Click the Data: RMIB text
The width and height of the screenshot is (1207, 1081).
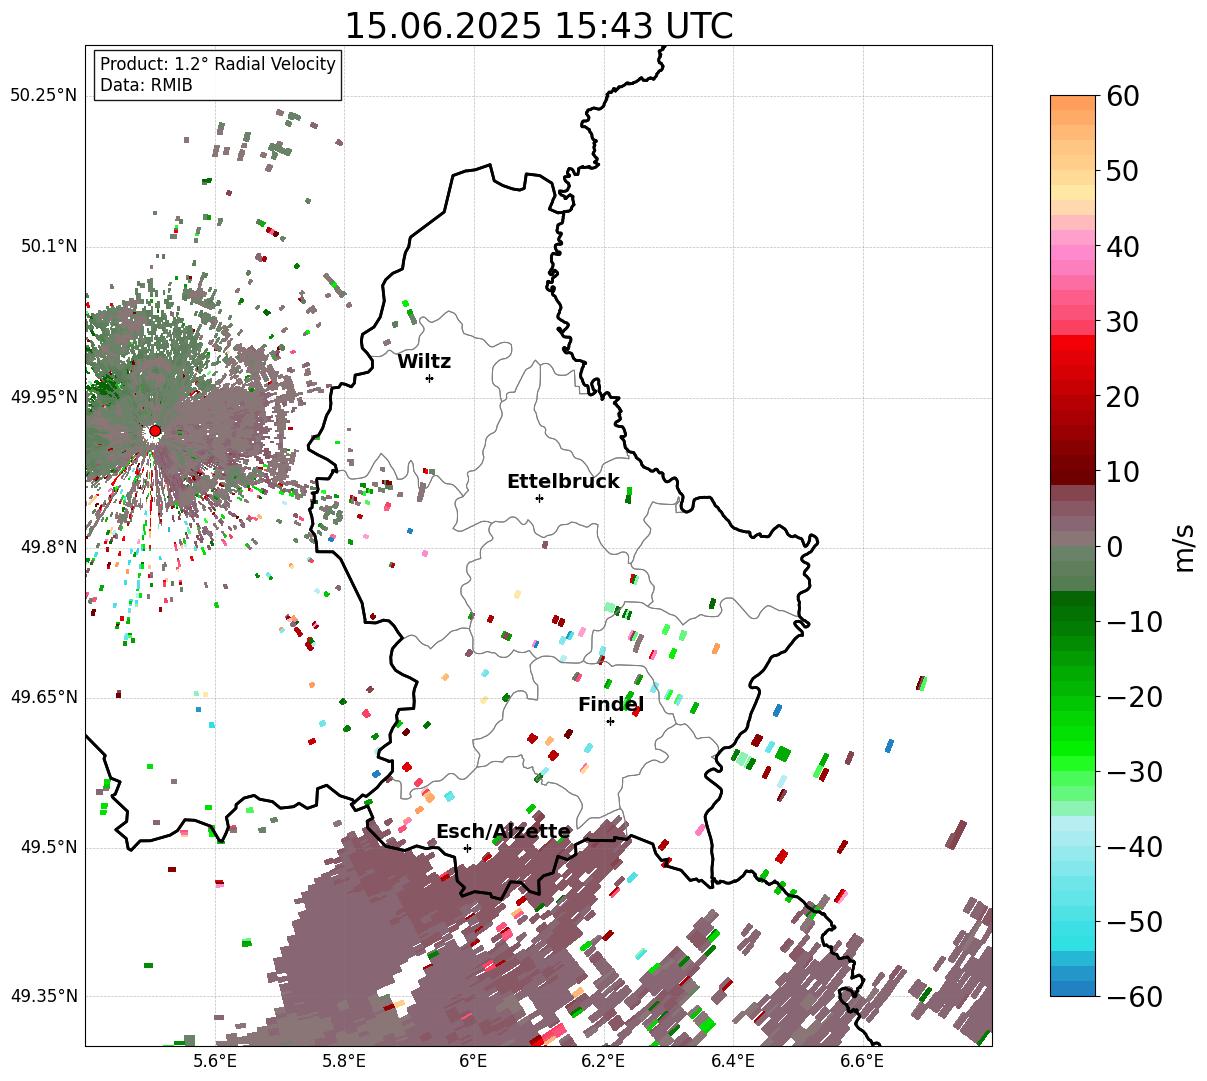click(x=146, y=85)
